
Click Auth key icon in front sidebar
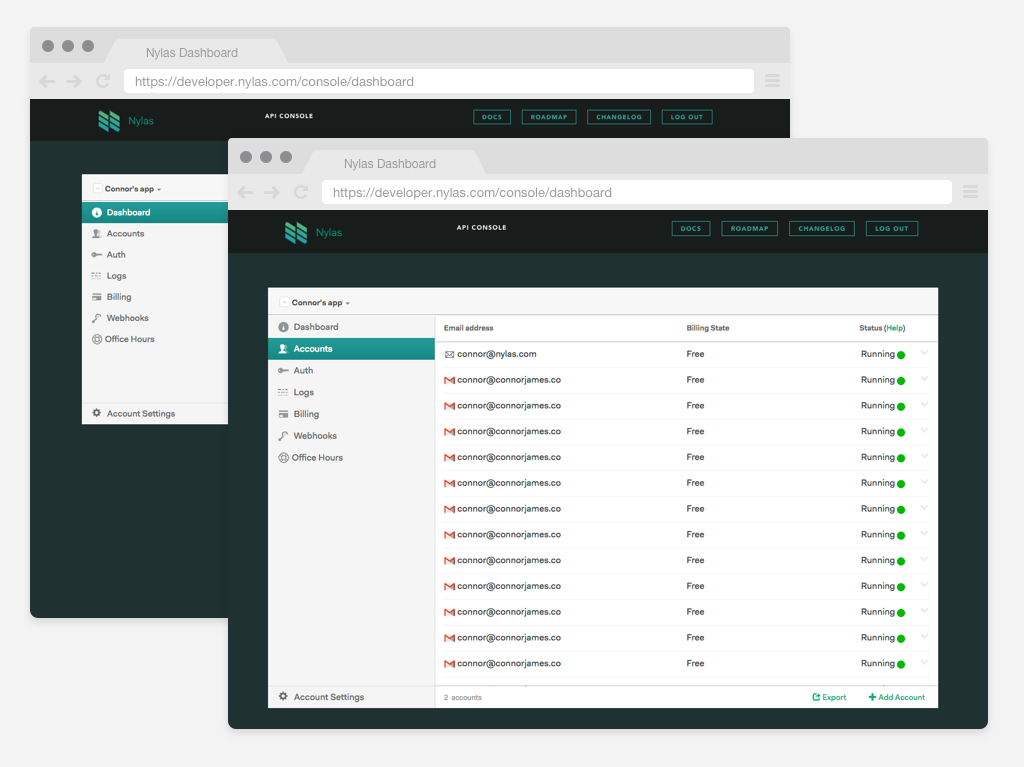[283, 370]
